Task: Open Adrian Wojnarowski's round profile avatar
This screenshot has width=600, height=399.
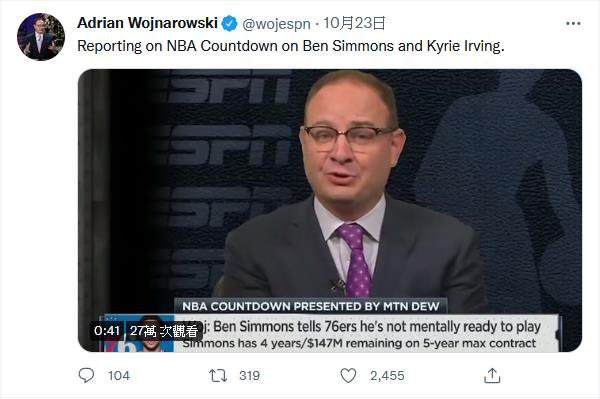Action: 41,37
